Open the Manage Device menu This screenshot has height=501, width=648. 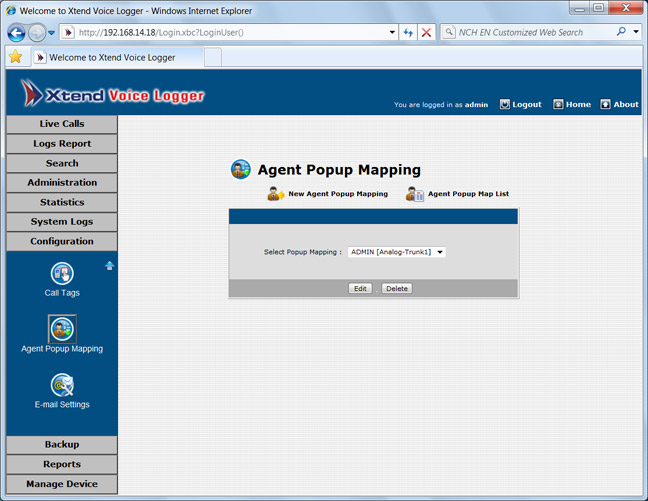point(62,484)
